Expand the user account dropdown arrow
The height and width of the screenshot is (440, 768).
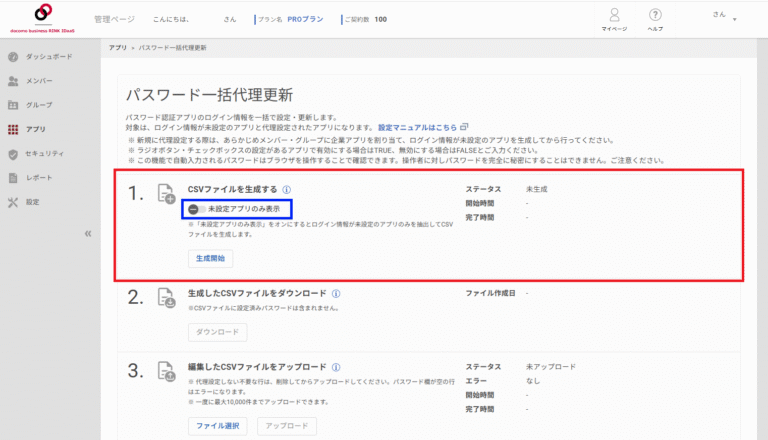pyautogui.click(x=735, y=19)
